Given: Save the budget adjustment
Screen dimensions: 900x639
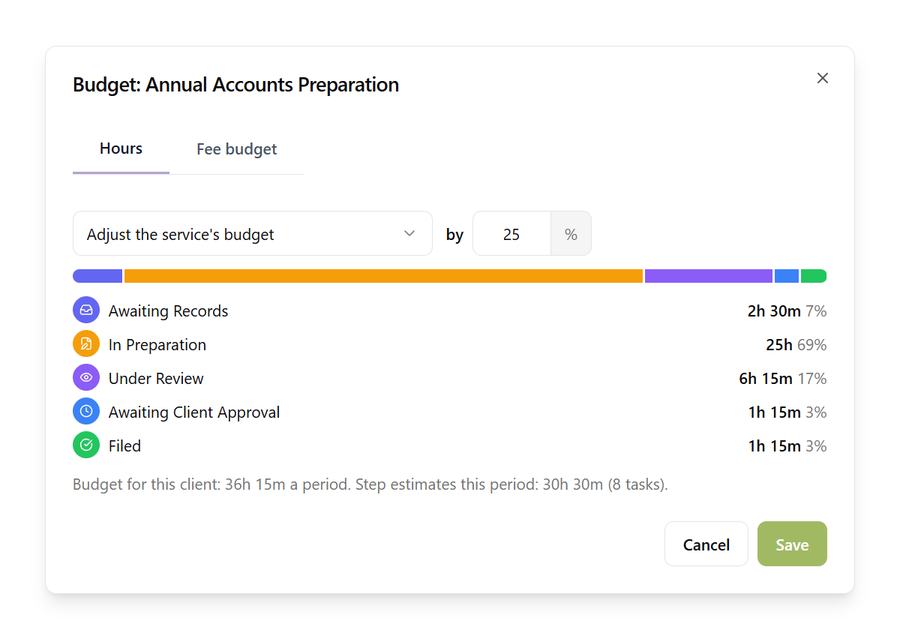Looking at the screenshot, I should pyautogui.click(x=792, y=544).
